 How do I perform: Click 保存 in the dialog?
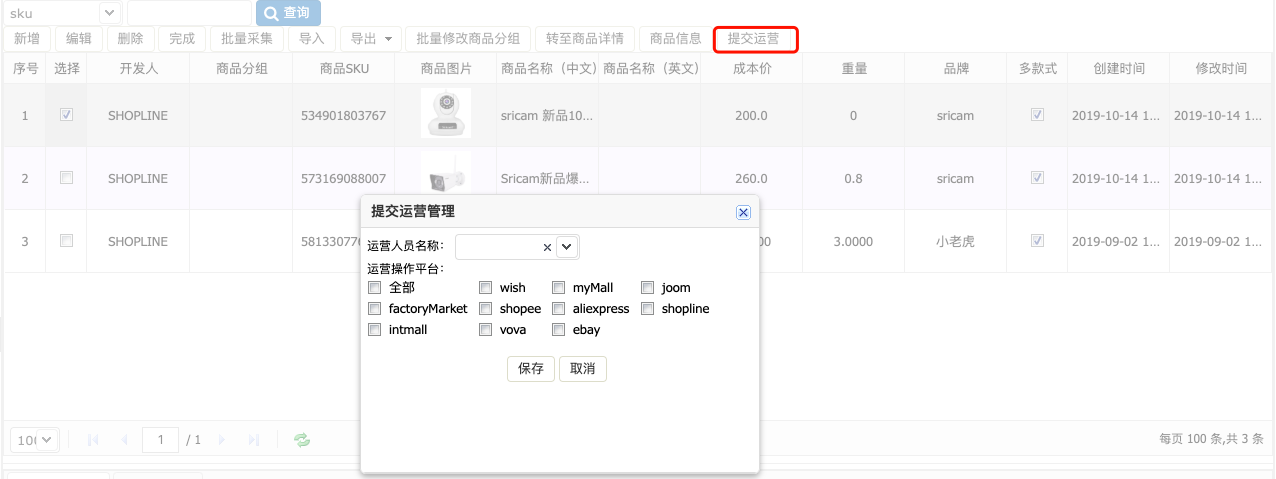(531, 369)
